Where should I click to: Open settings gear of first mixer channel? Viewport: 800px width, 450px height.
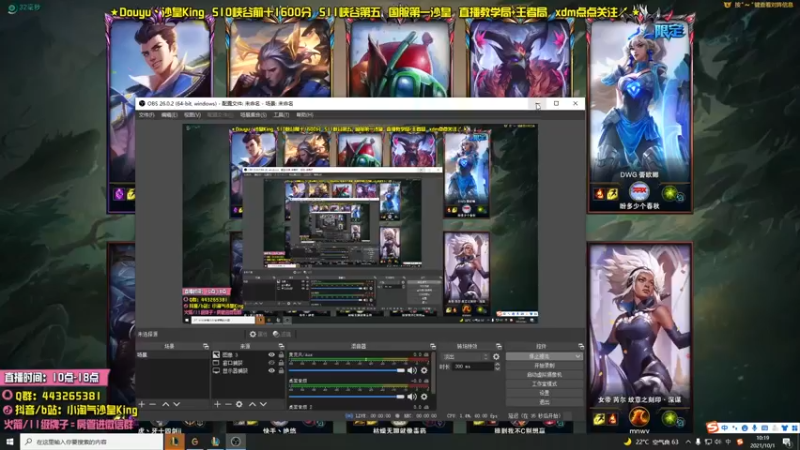[x=424, y=370]
